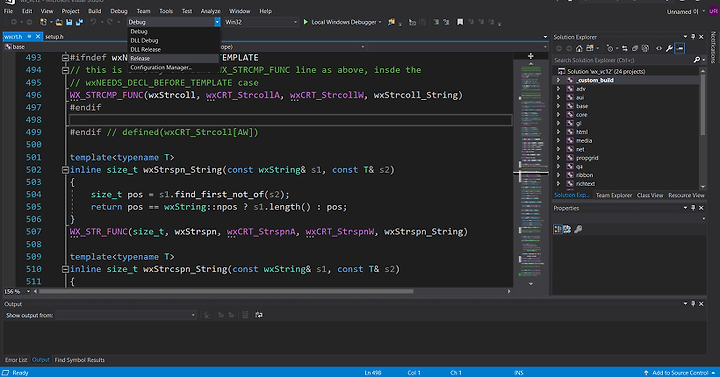Collapse the #ifndef block at line 493
The height and width of the screenshot is (377, 720).
65,58
